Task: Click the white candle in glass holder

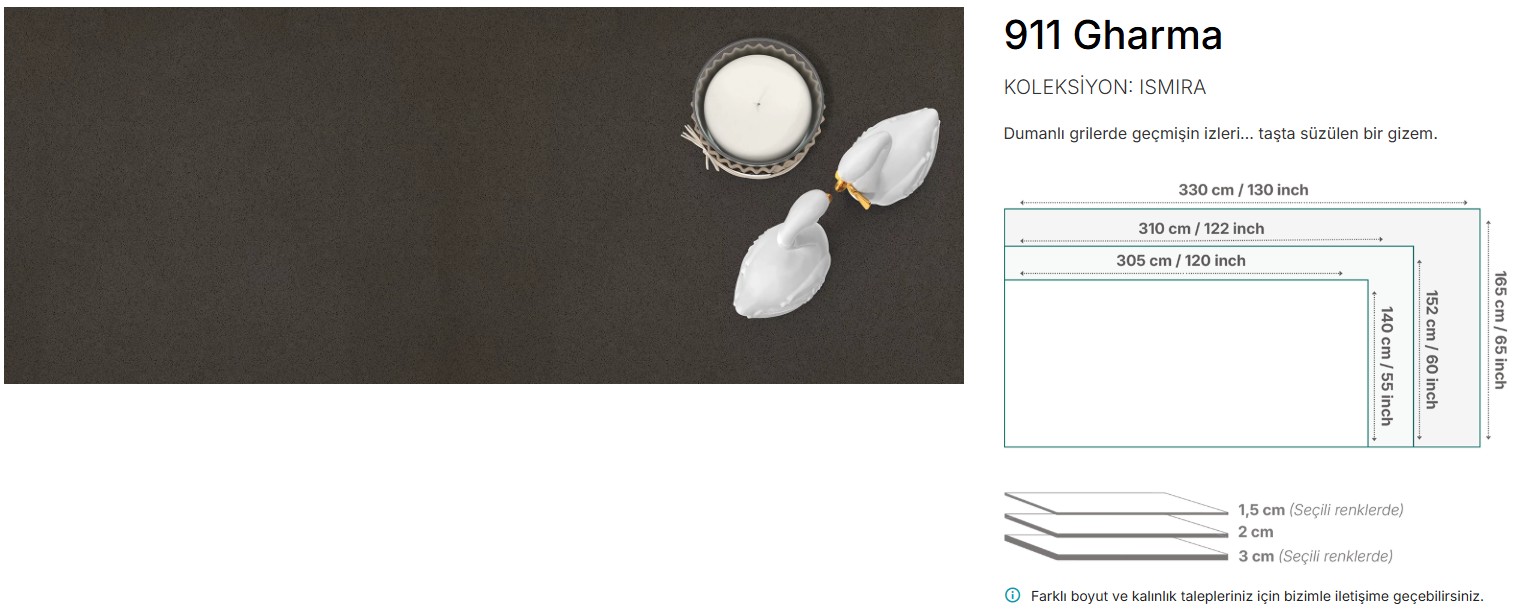Action: (x=757, y=104)
